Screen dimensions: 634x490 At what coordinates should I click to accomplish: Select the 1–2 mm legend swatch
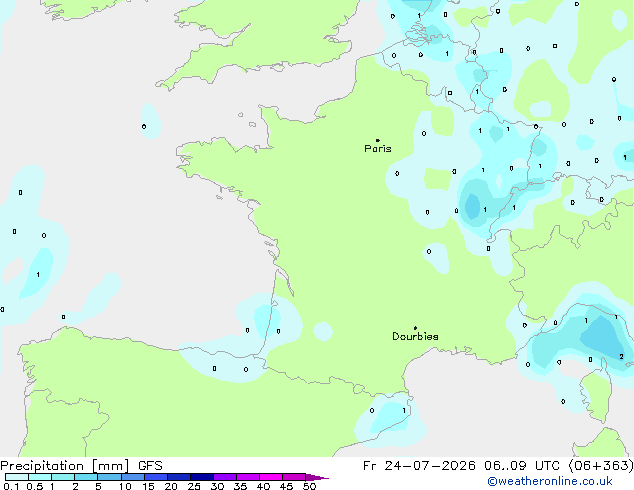[x=63, y=477]
